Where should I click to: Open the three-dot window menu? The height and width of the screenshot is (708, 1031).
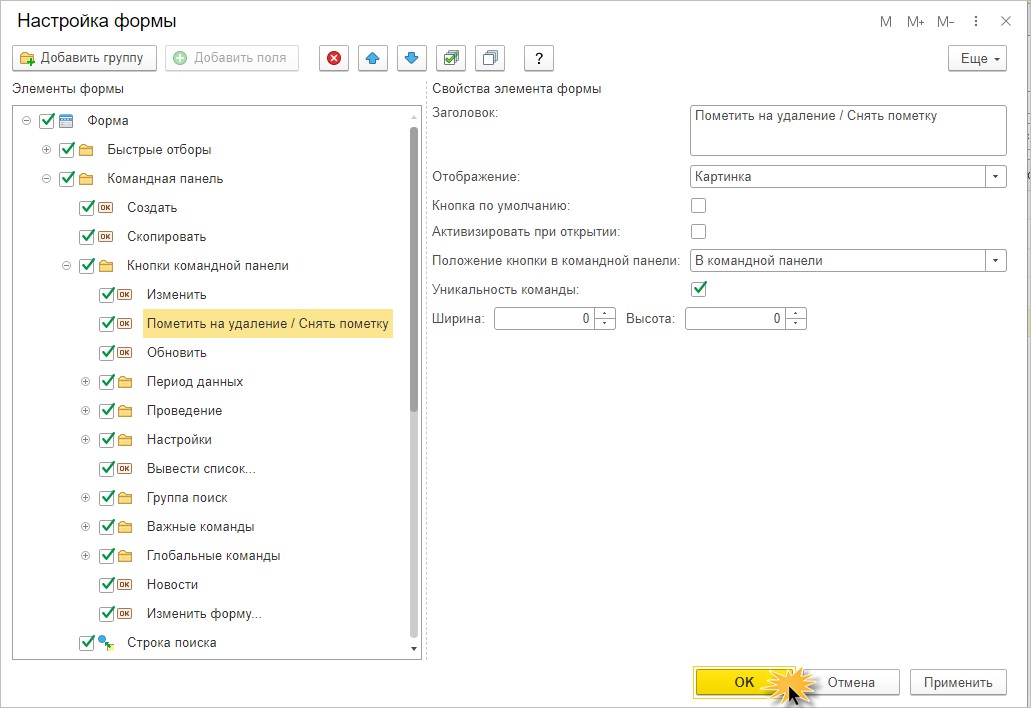[976, 21]
